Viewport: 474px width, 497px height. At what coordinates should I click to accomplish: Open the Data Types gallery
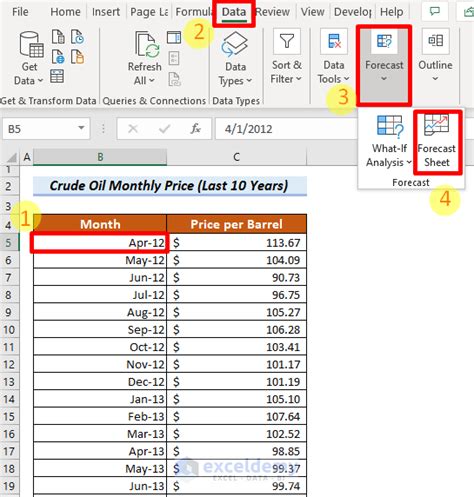pyautogui.click(x=235, y=59)
